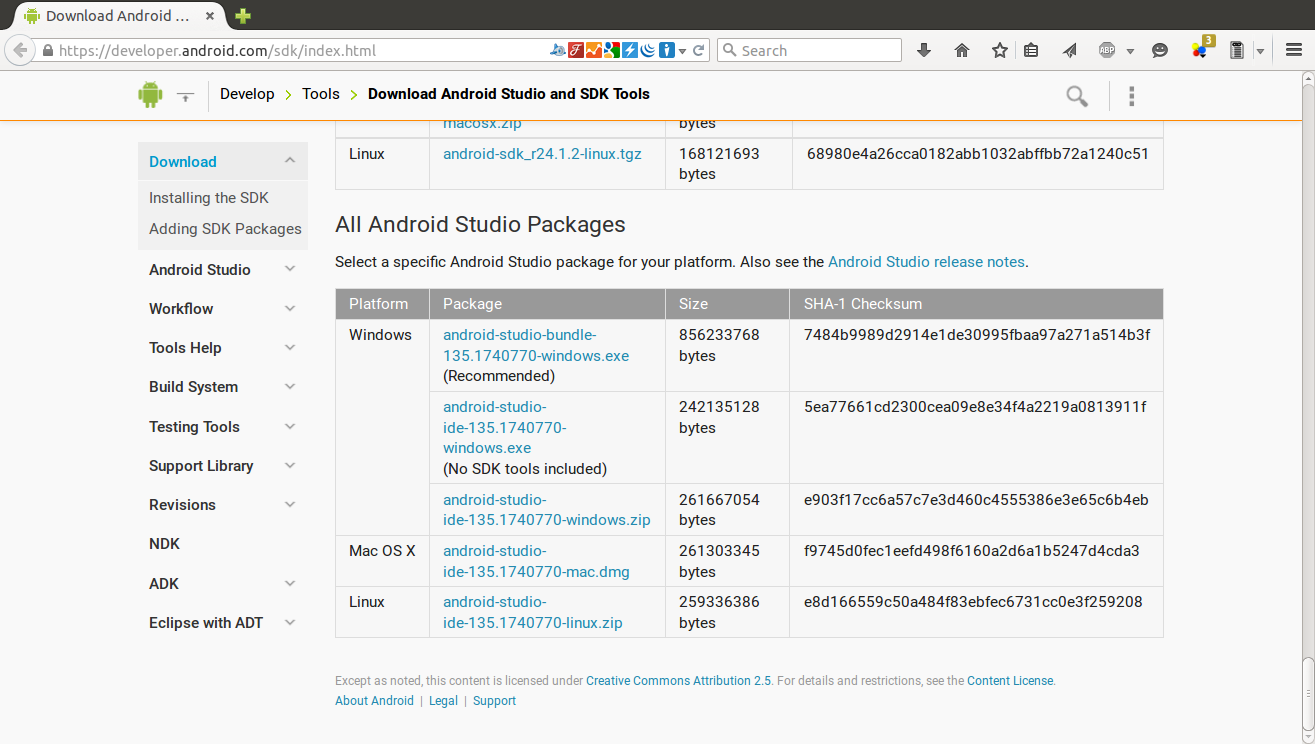Click the Adblock Plus icon
1315x744 pixels.
1107,50
